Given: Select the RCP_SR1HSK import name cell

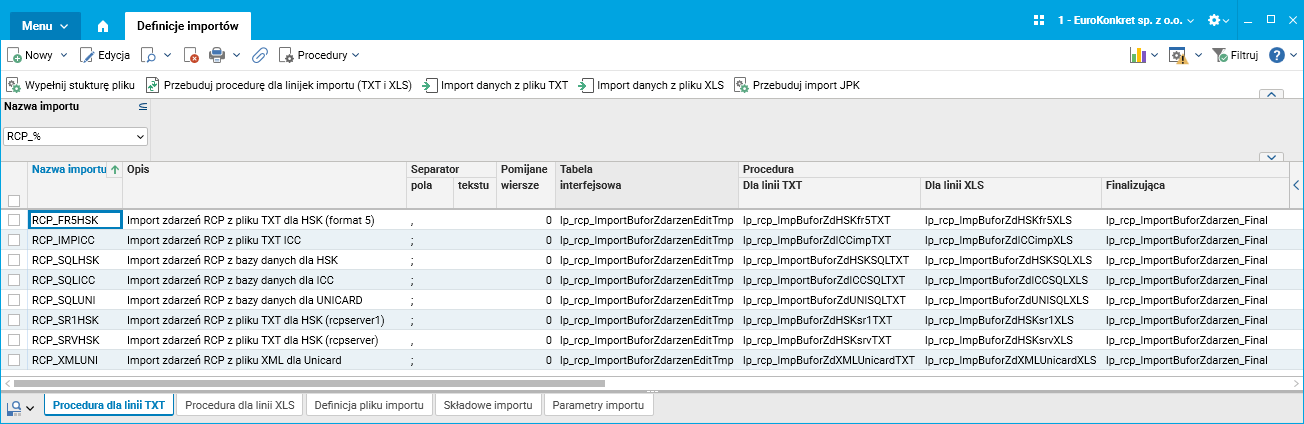Looking at the screenshot, I should point(66,320).
